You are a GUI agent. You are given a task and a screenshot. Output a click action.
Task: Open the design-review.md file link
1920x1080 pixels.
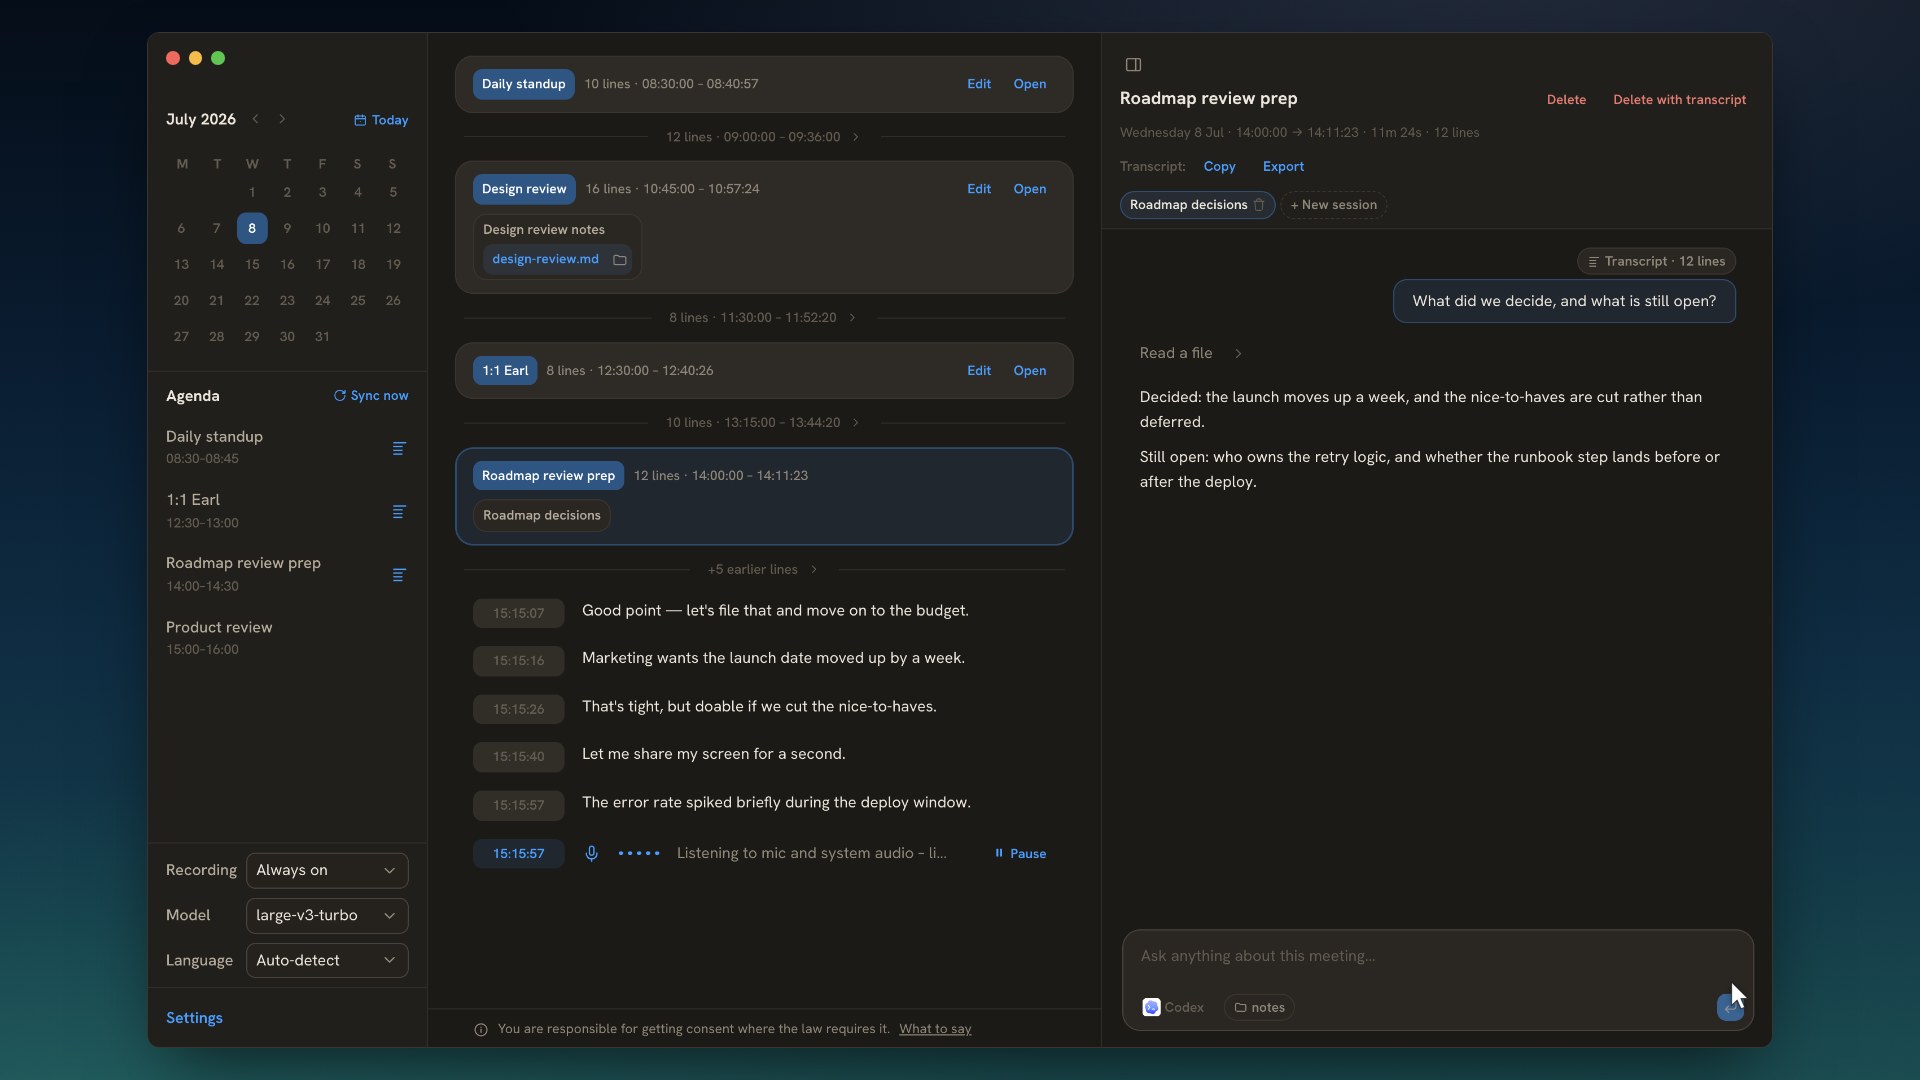click(545, 260)
